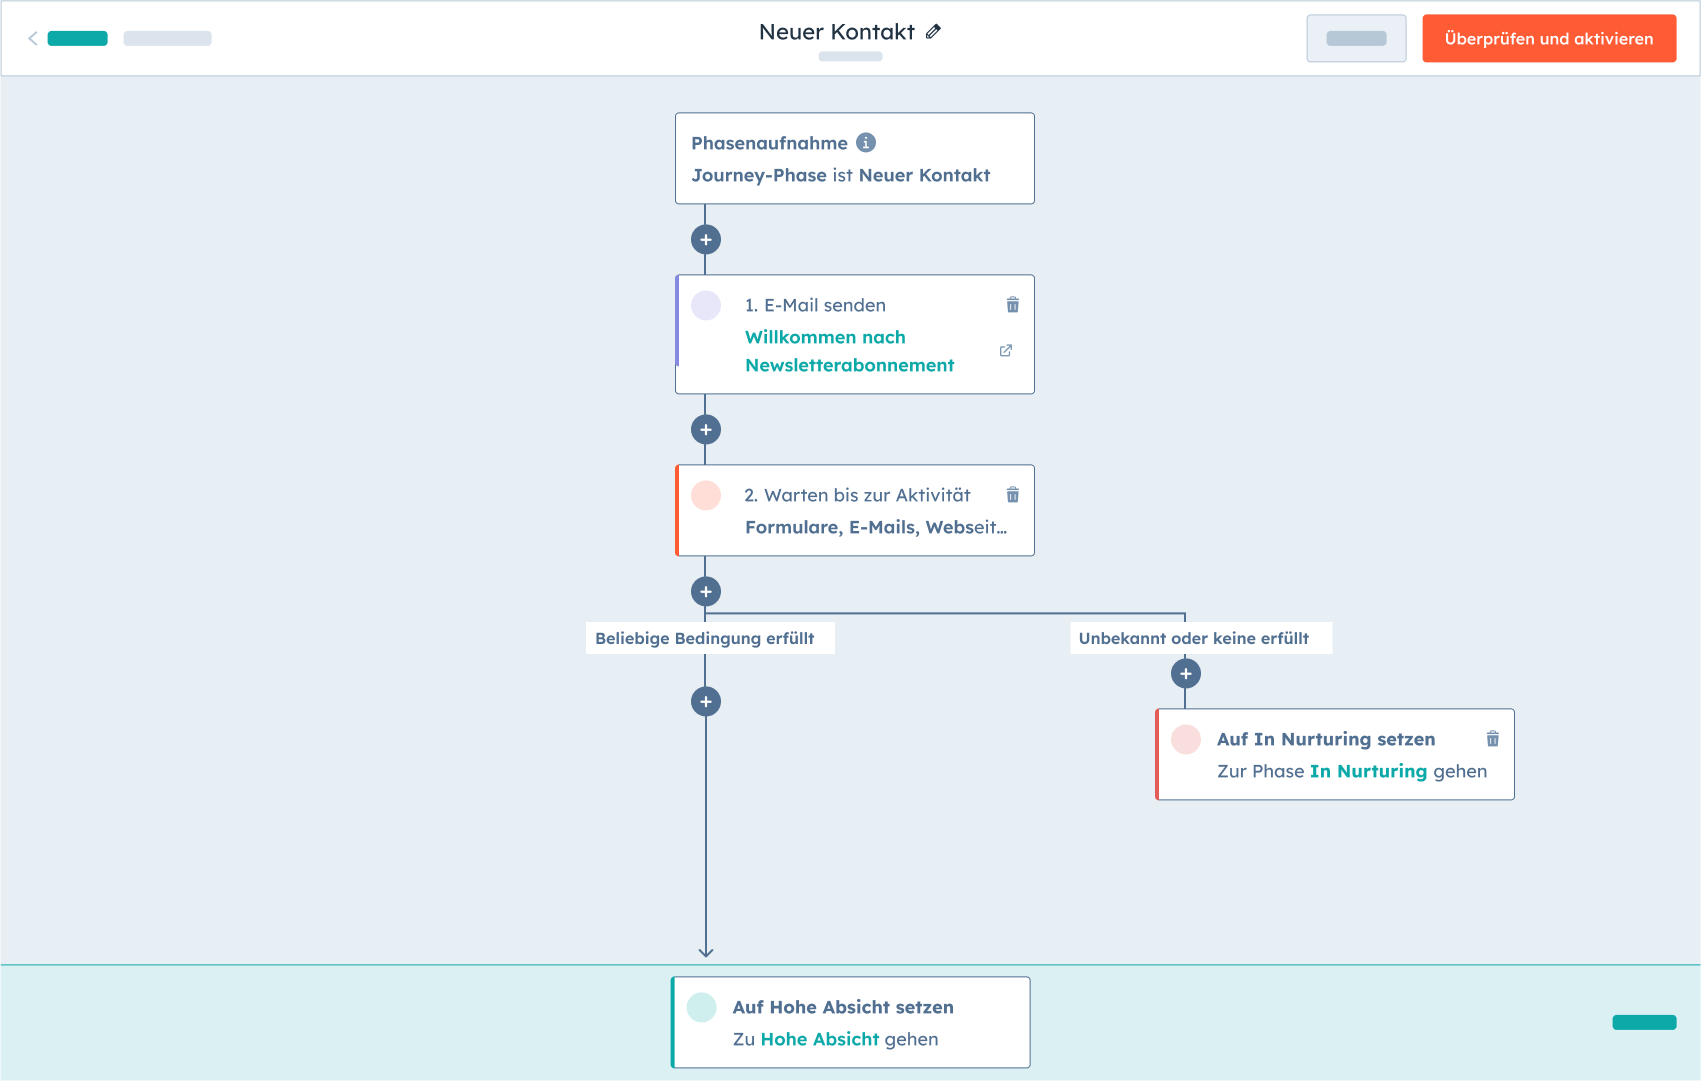Click the Neuer Kontakt title text
The width and height of the screenshot is (1701, 1081).
coord(837,32)
